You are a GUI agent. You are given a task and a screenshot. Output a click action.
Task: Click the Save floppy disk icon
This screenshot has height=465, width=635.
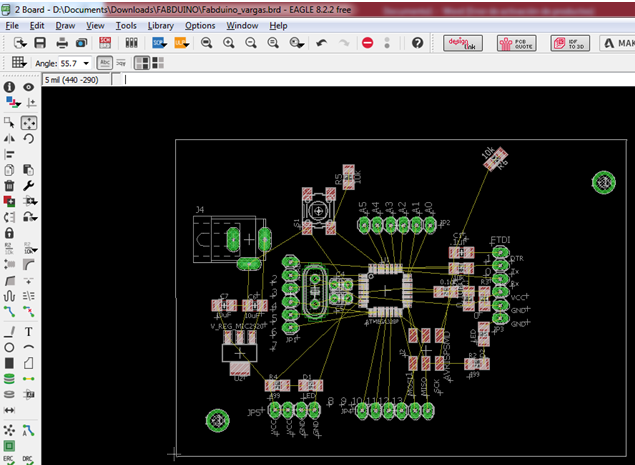40,43
